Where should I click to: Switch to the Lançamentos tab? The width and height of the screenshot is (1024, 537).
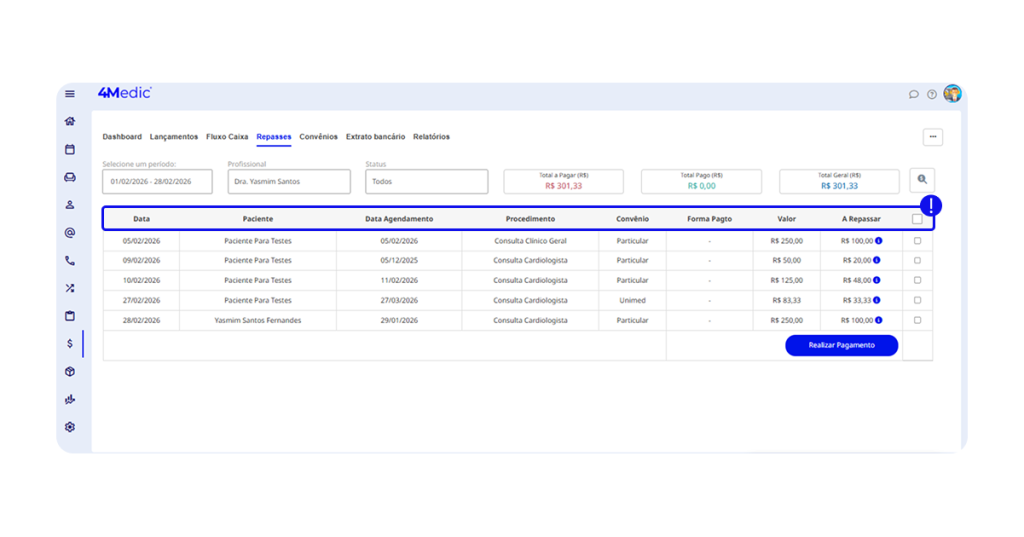click(174, 137)
